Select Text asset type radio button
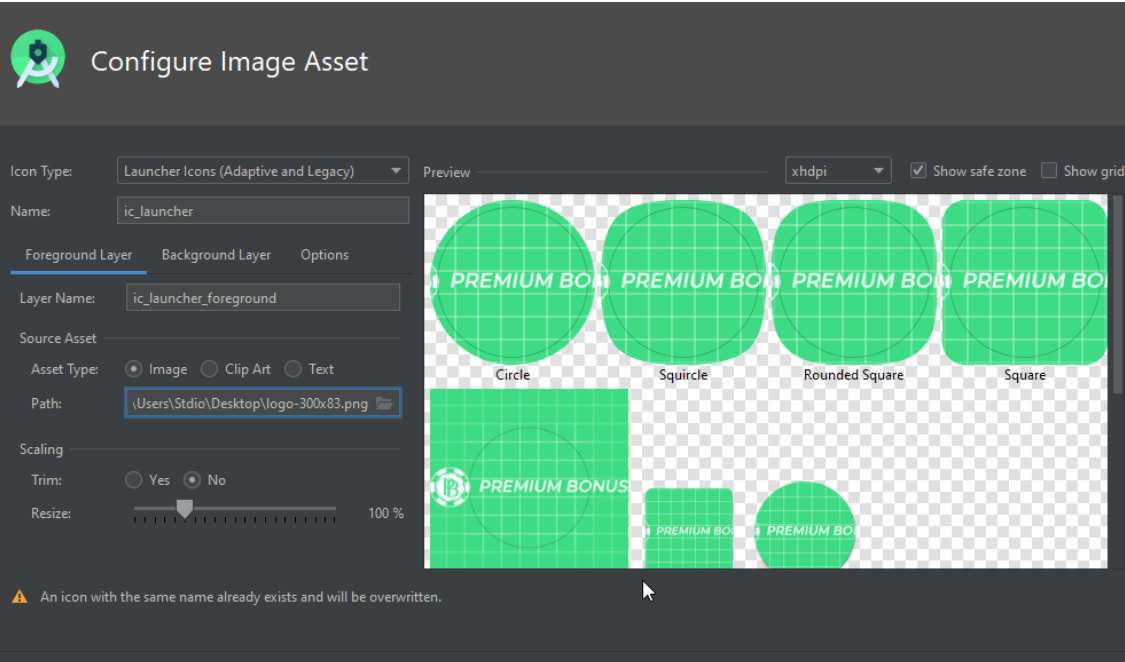This screenshot has width=1125, height=662. tap(293, 369)
